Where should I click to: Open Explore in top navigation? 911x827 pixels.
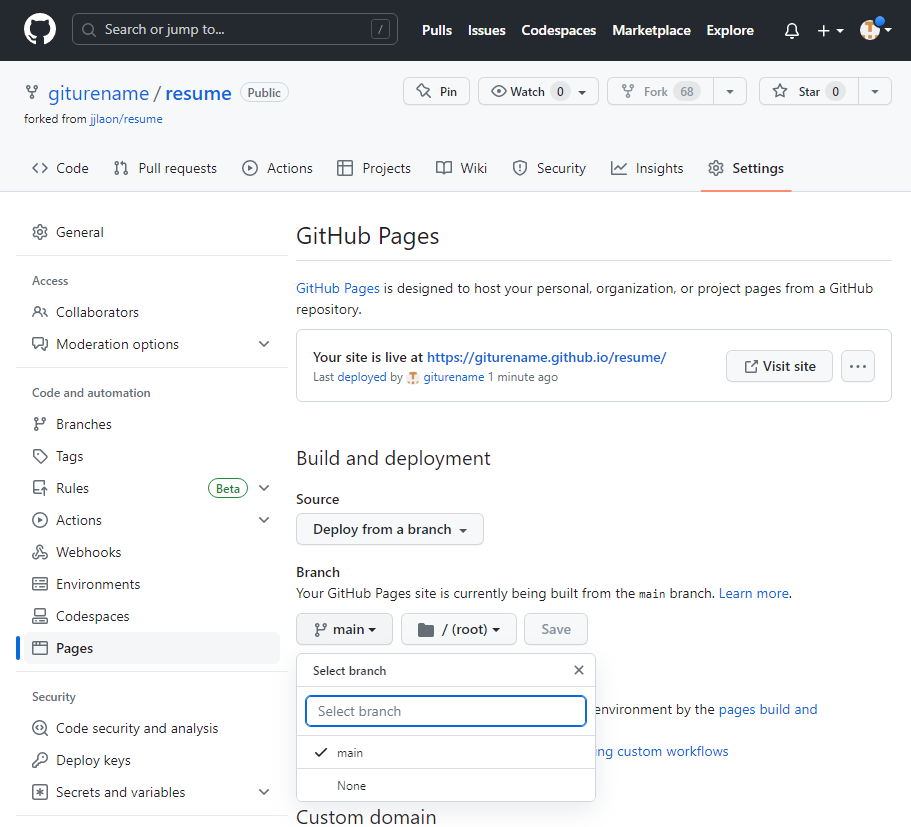(x=730, y=30)
